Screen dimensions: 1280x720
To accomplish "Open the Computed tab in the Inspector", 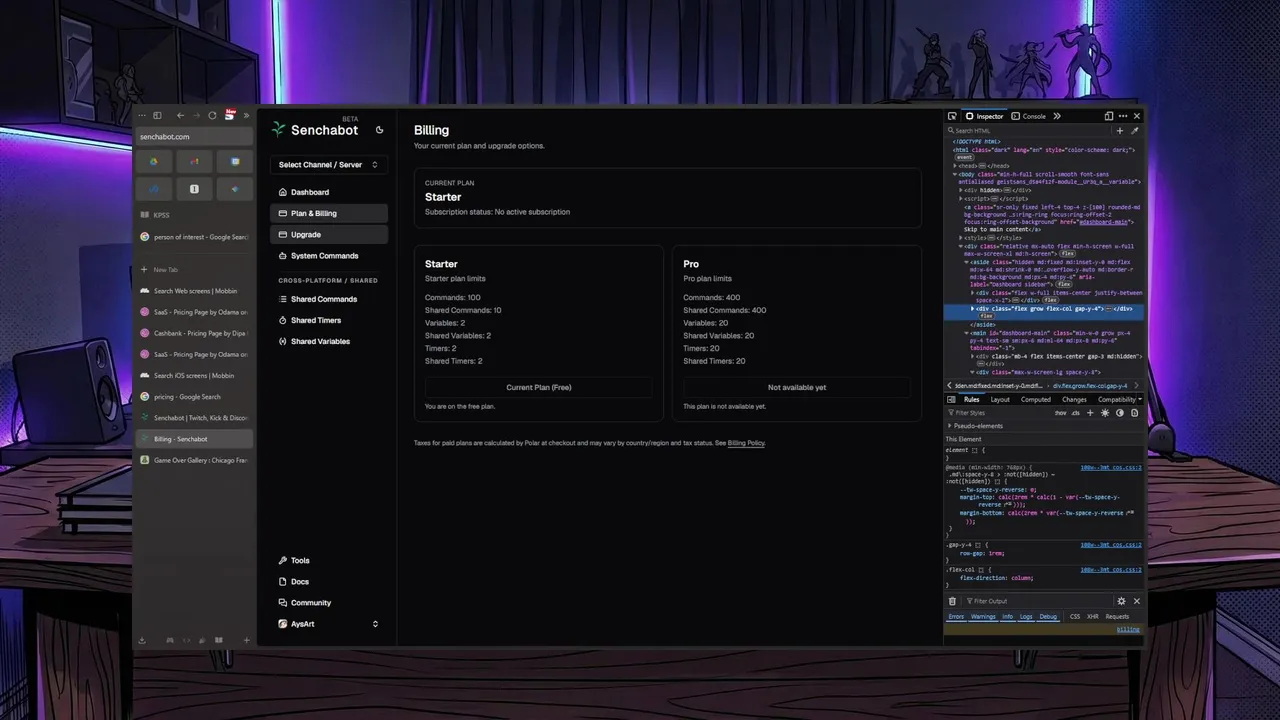I will tap(1035, 400).
